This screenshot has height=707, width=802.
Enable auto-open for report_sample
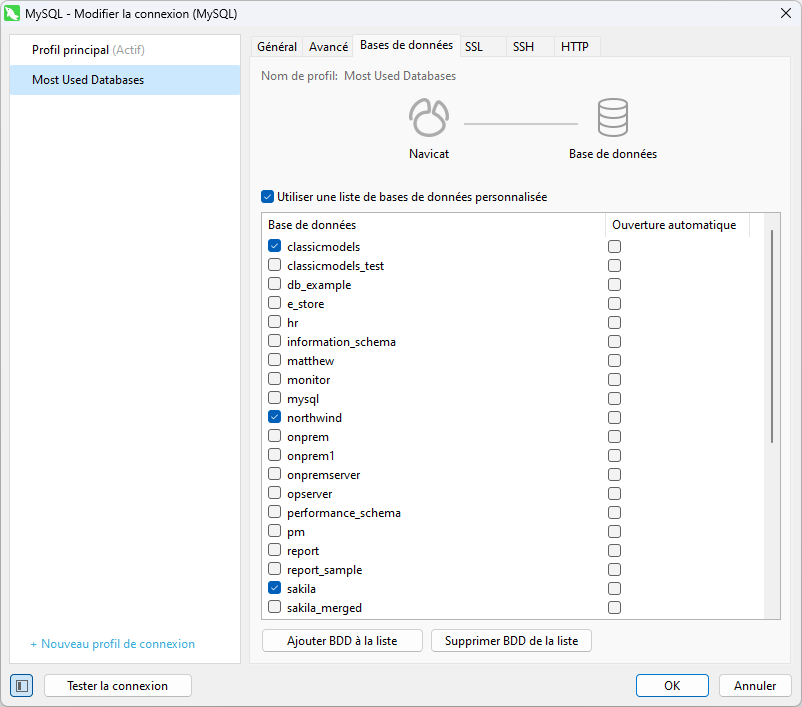coord(614,569)
